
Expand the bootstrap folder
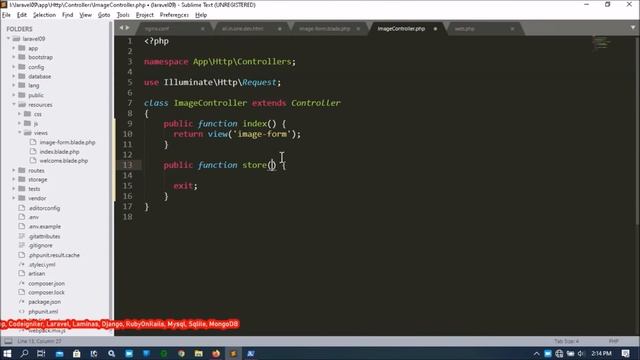click(x=13, y=57)
